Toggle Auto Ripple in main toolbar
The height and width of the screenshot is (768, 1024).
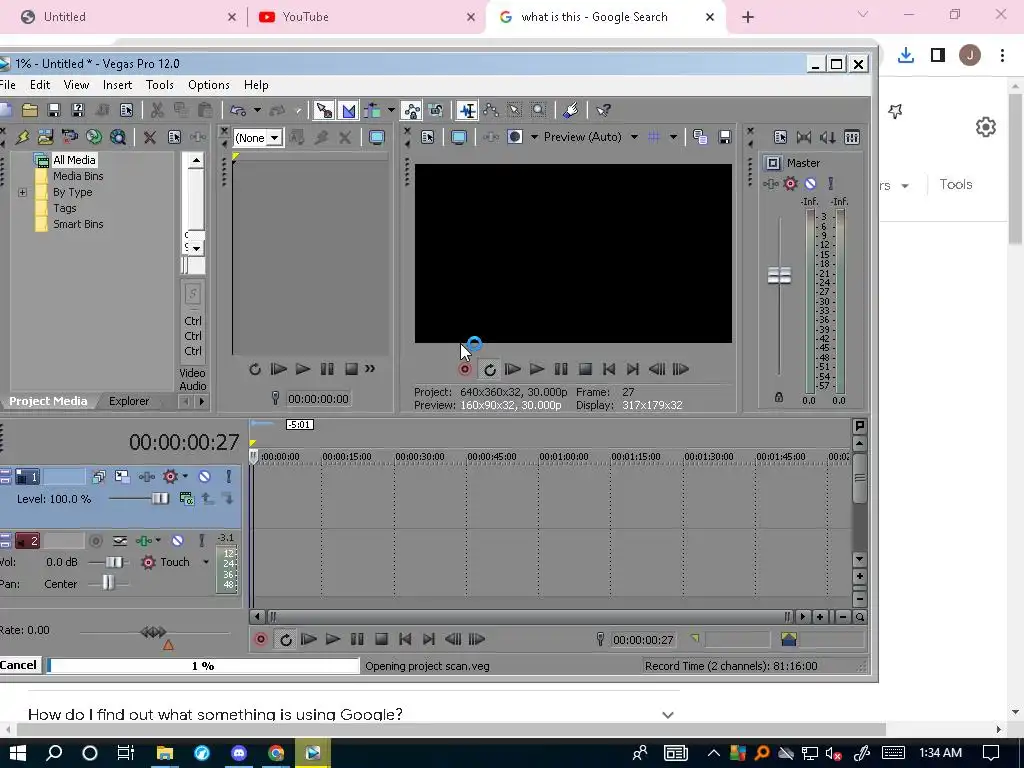point(373,110)
